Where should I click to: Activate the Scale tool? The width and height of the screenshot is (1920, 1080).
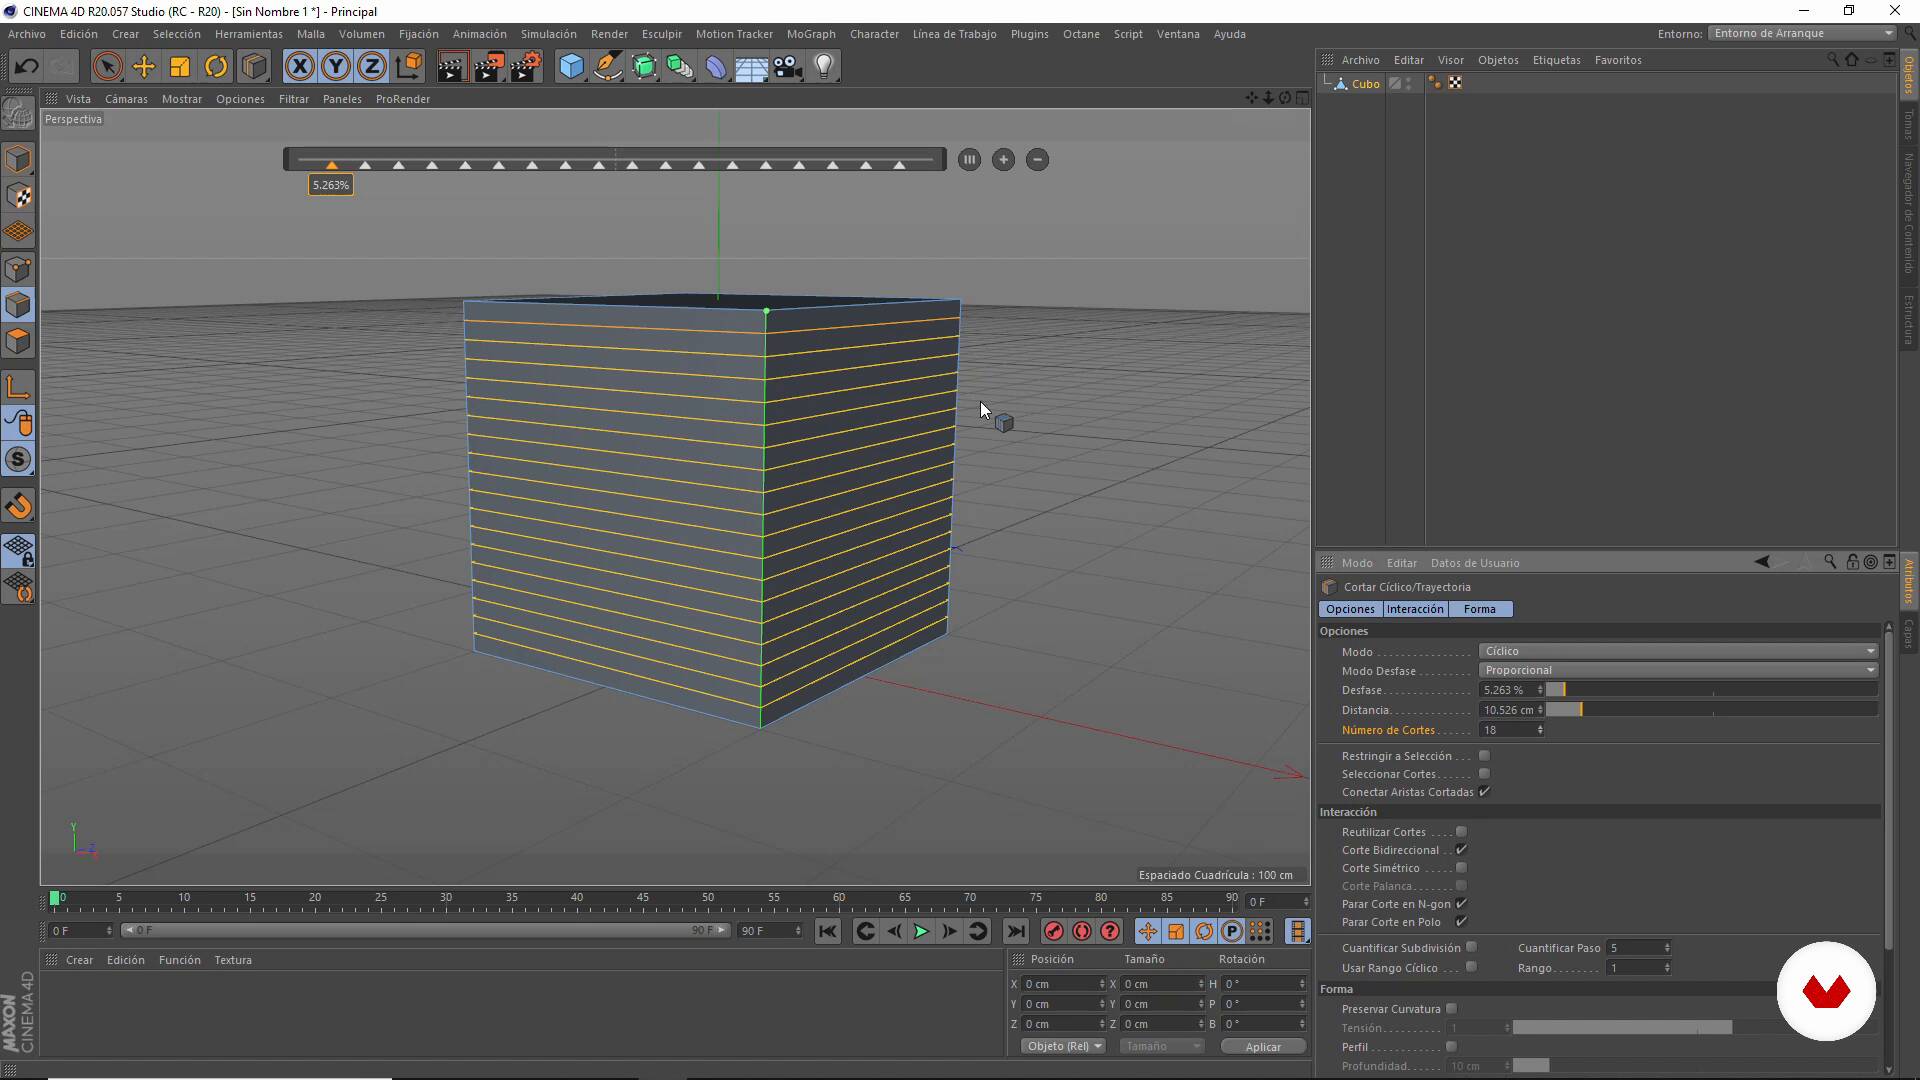[x=180, y=67]
